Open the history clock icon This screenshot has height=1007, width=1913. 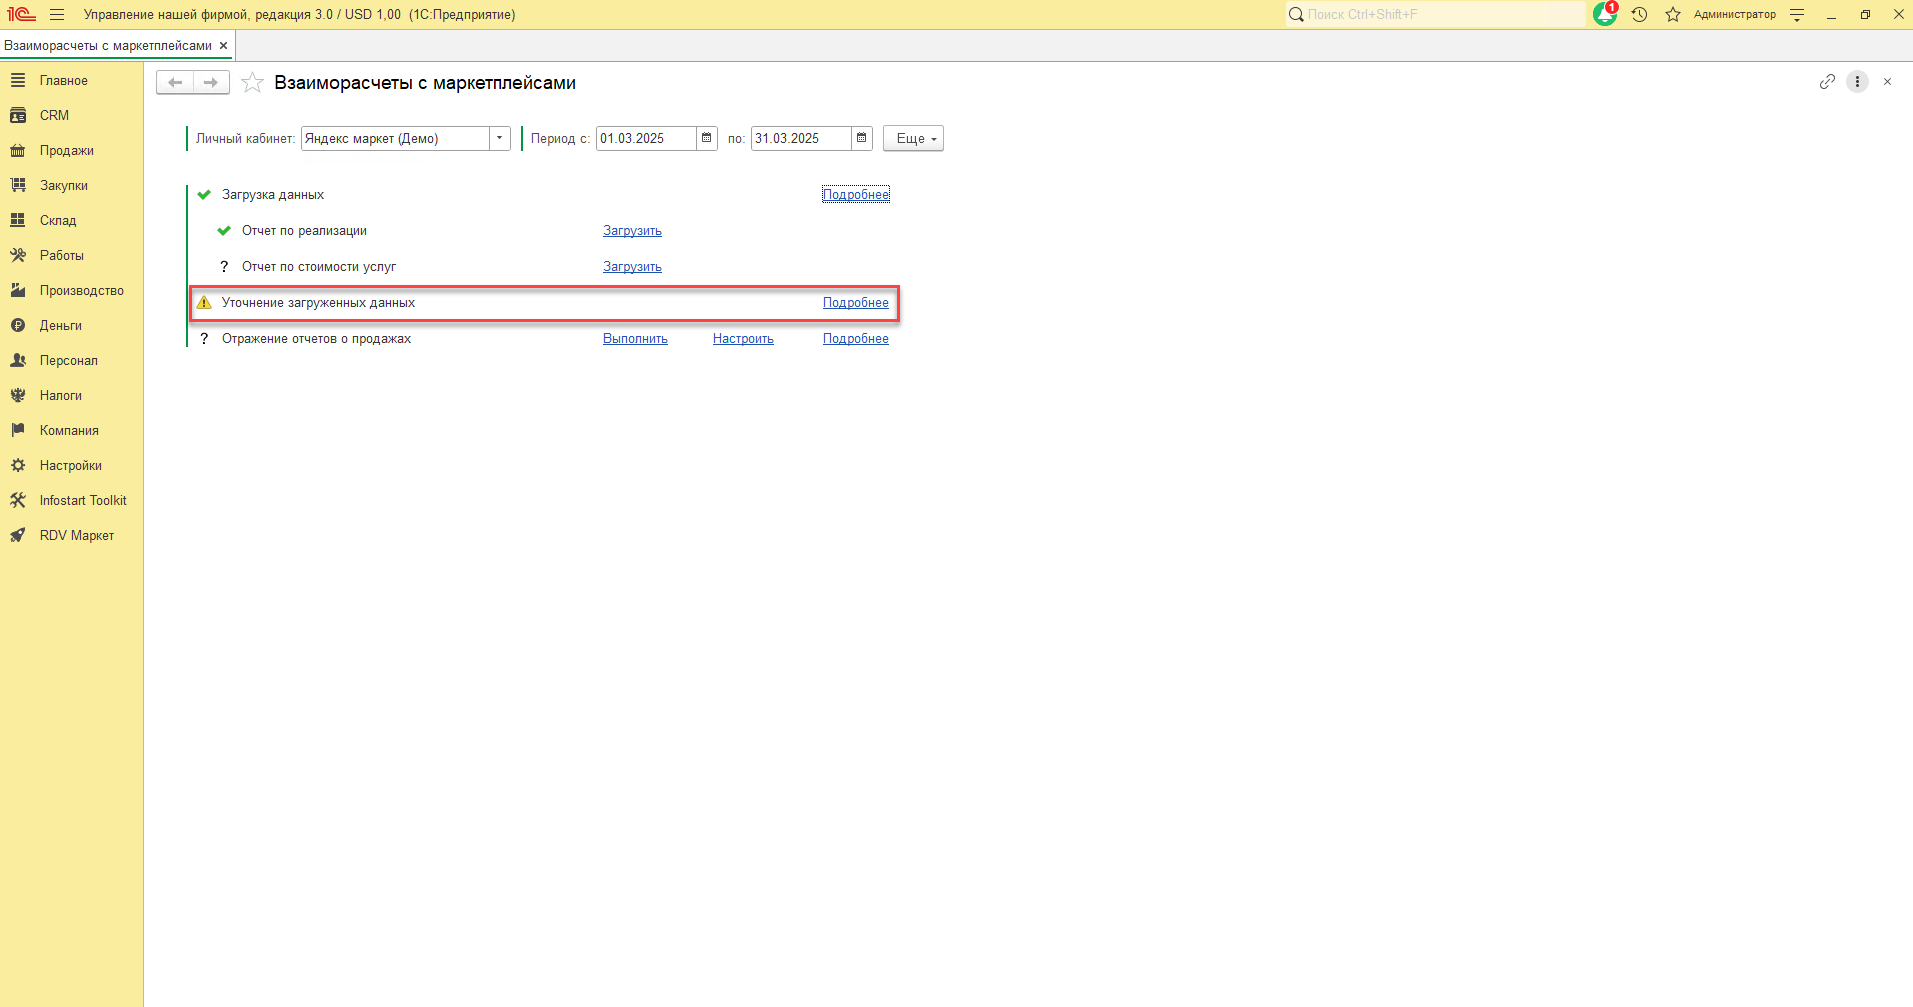pos(1639,15)
